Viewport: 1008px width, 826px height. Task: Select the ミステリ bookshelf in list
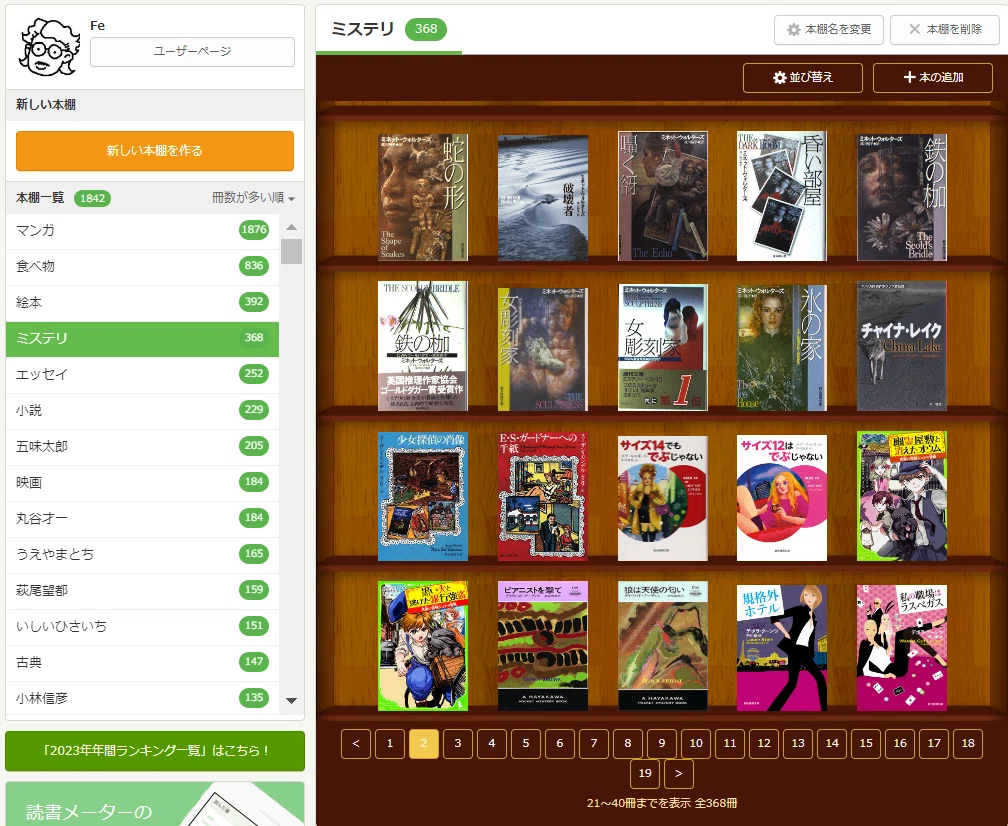[x=143, y=339]
